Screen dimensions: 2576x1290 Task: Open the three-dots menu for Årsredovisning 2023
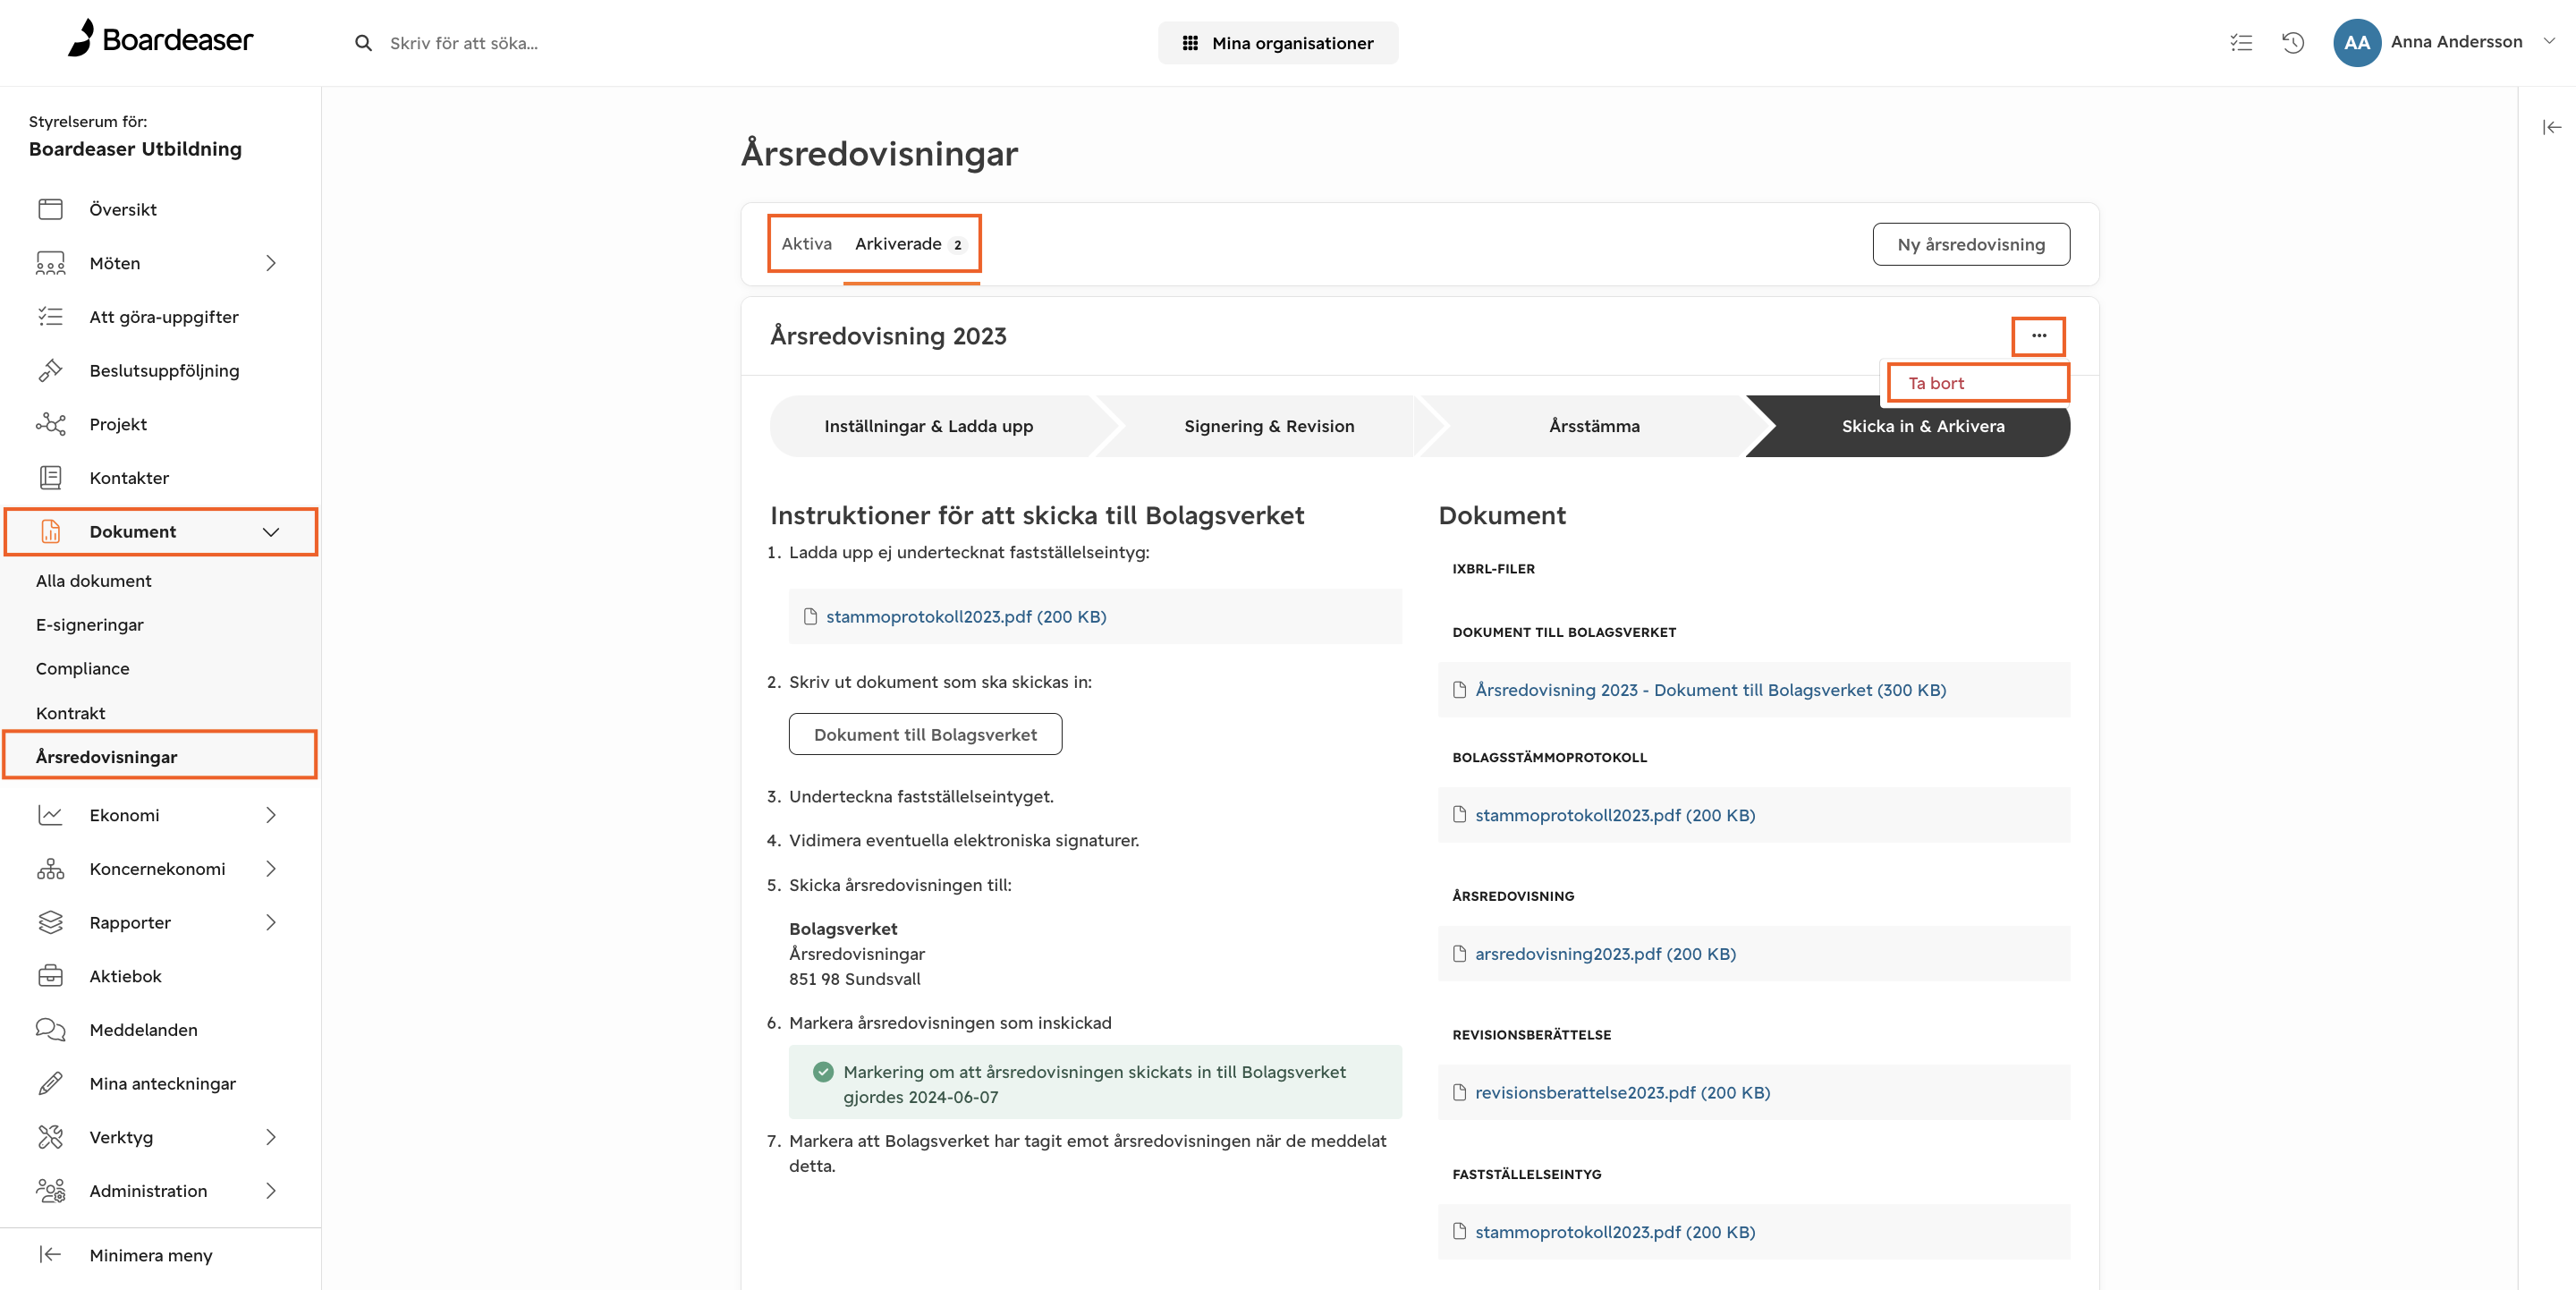click(x=2038, y=336)
